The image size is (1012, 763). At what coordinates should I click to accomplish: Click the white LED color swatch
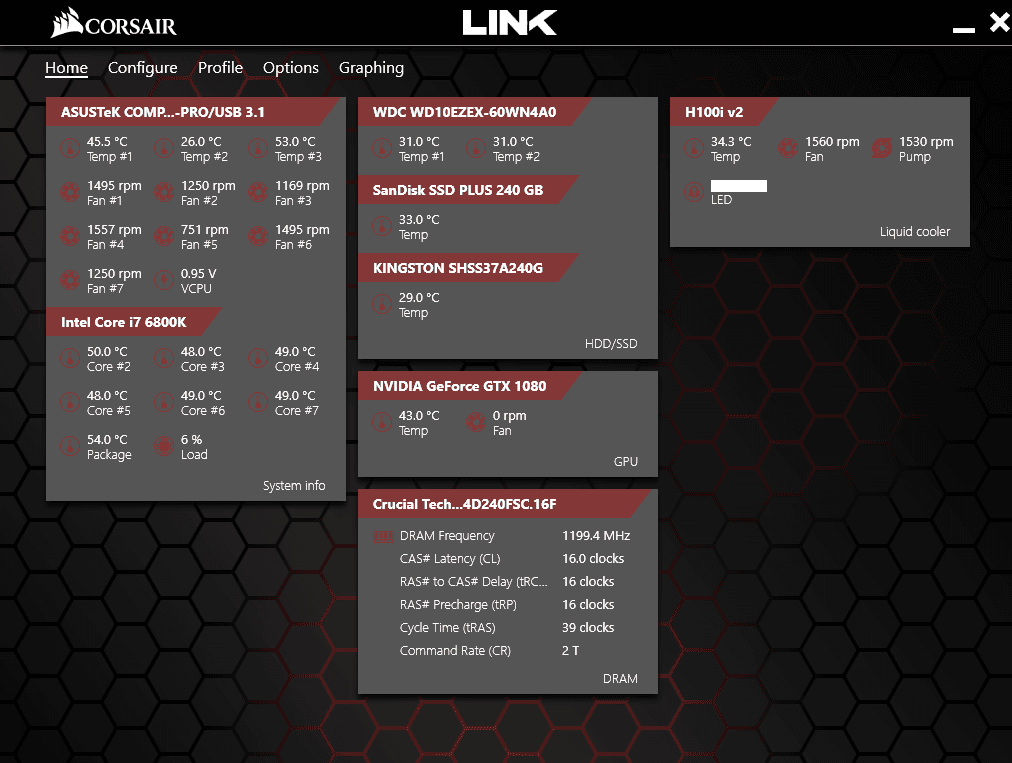pyautogui.click(x=739, y=186)
